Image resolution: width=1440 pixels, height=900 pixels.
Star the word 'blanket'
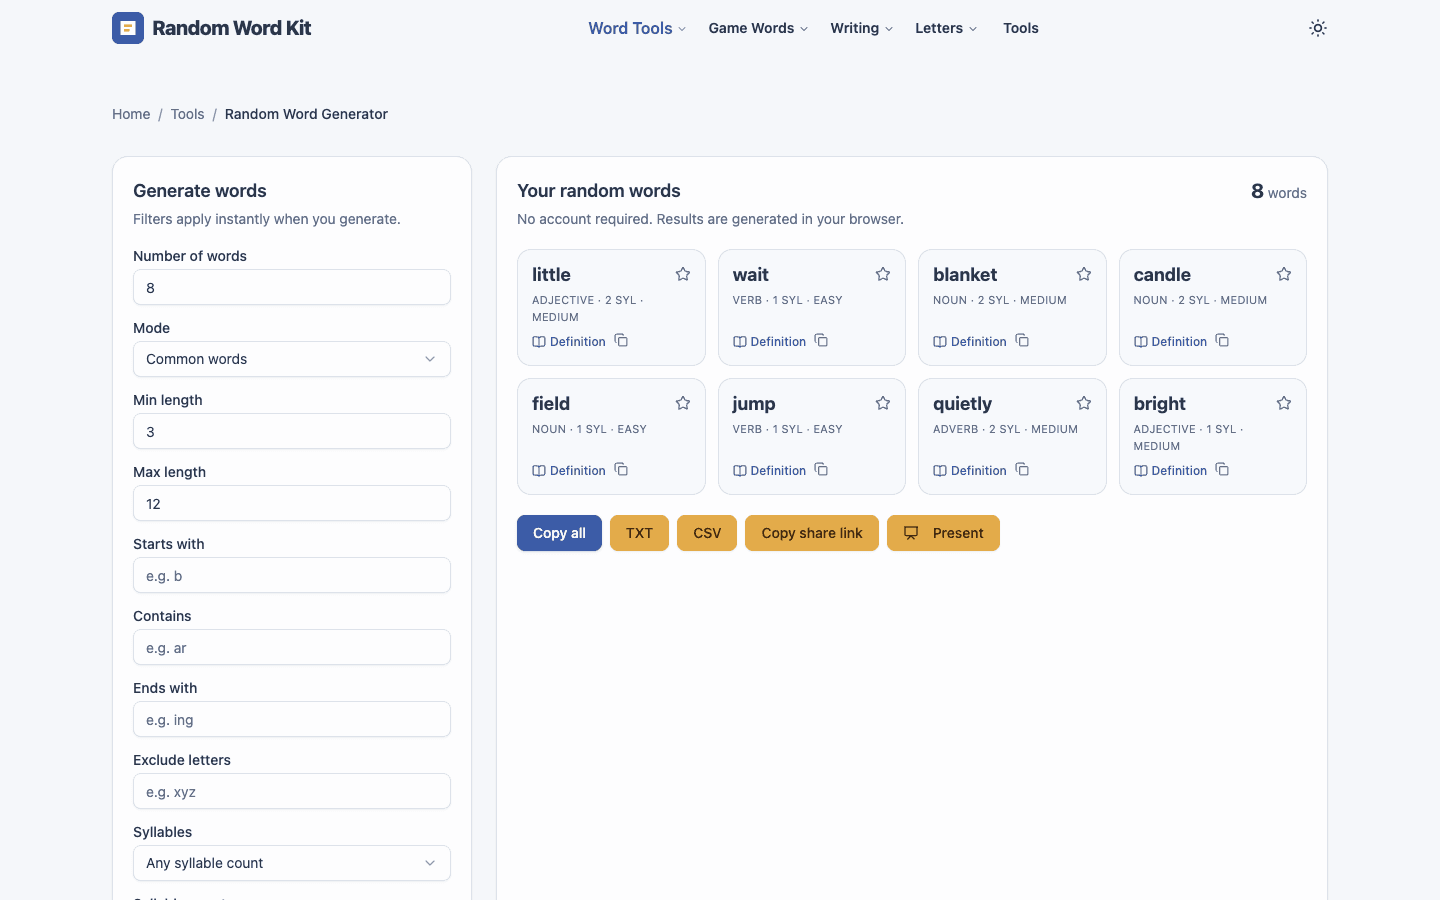tap(1084, 274)
